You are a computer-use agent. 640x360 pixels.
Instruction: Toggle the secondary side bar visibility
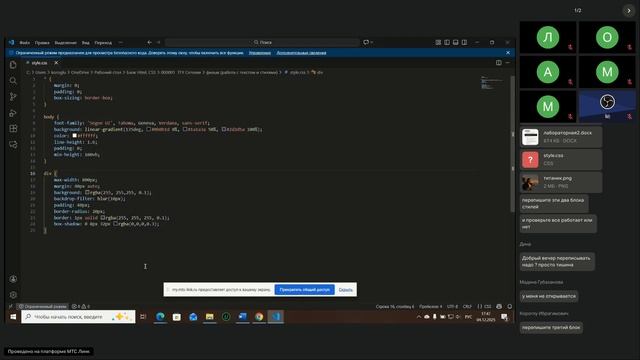[464, 42]
